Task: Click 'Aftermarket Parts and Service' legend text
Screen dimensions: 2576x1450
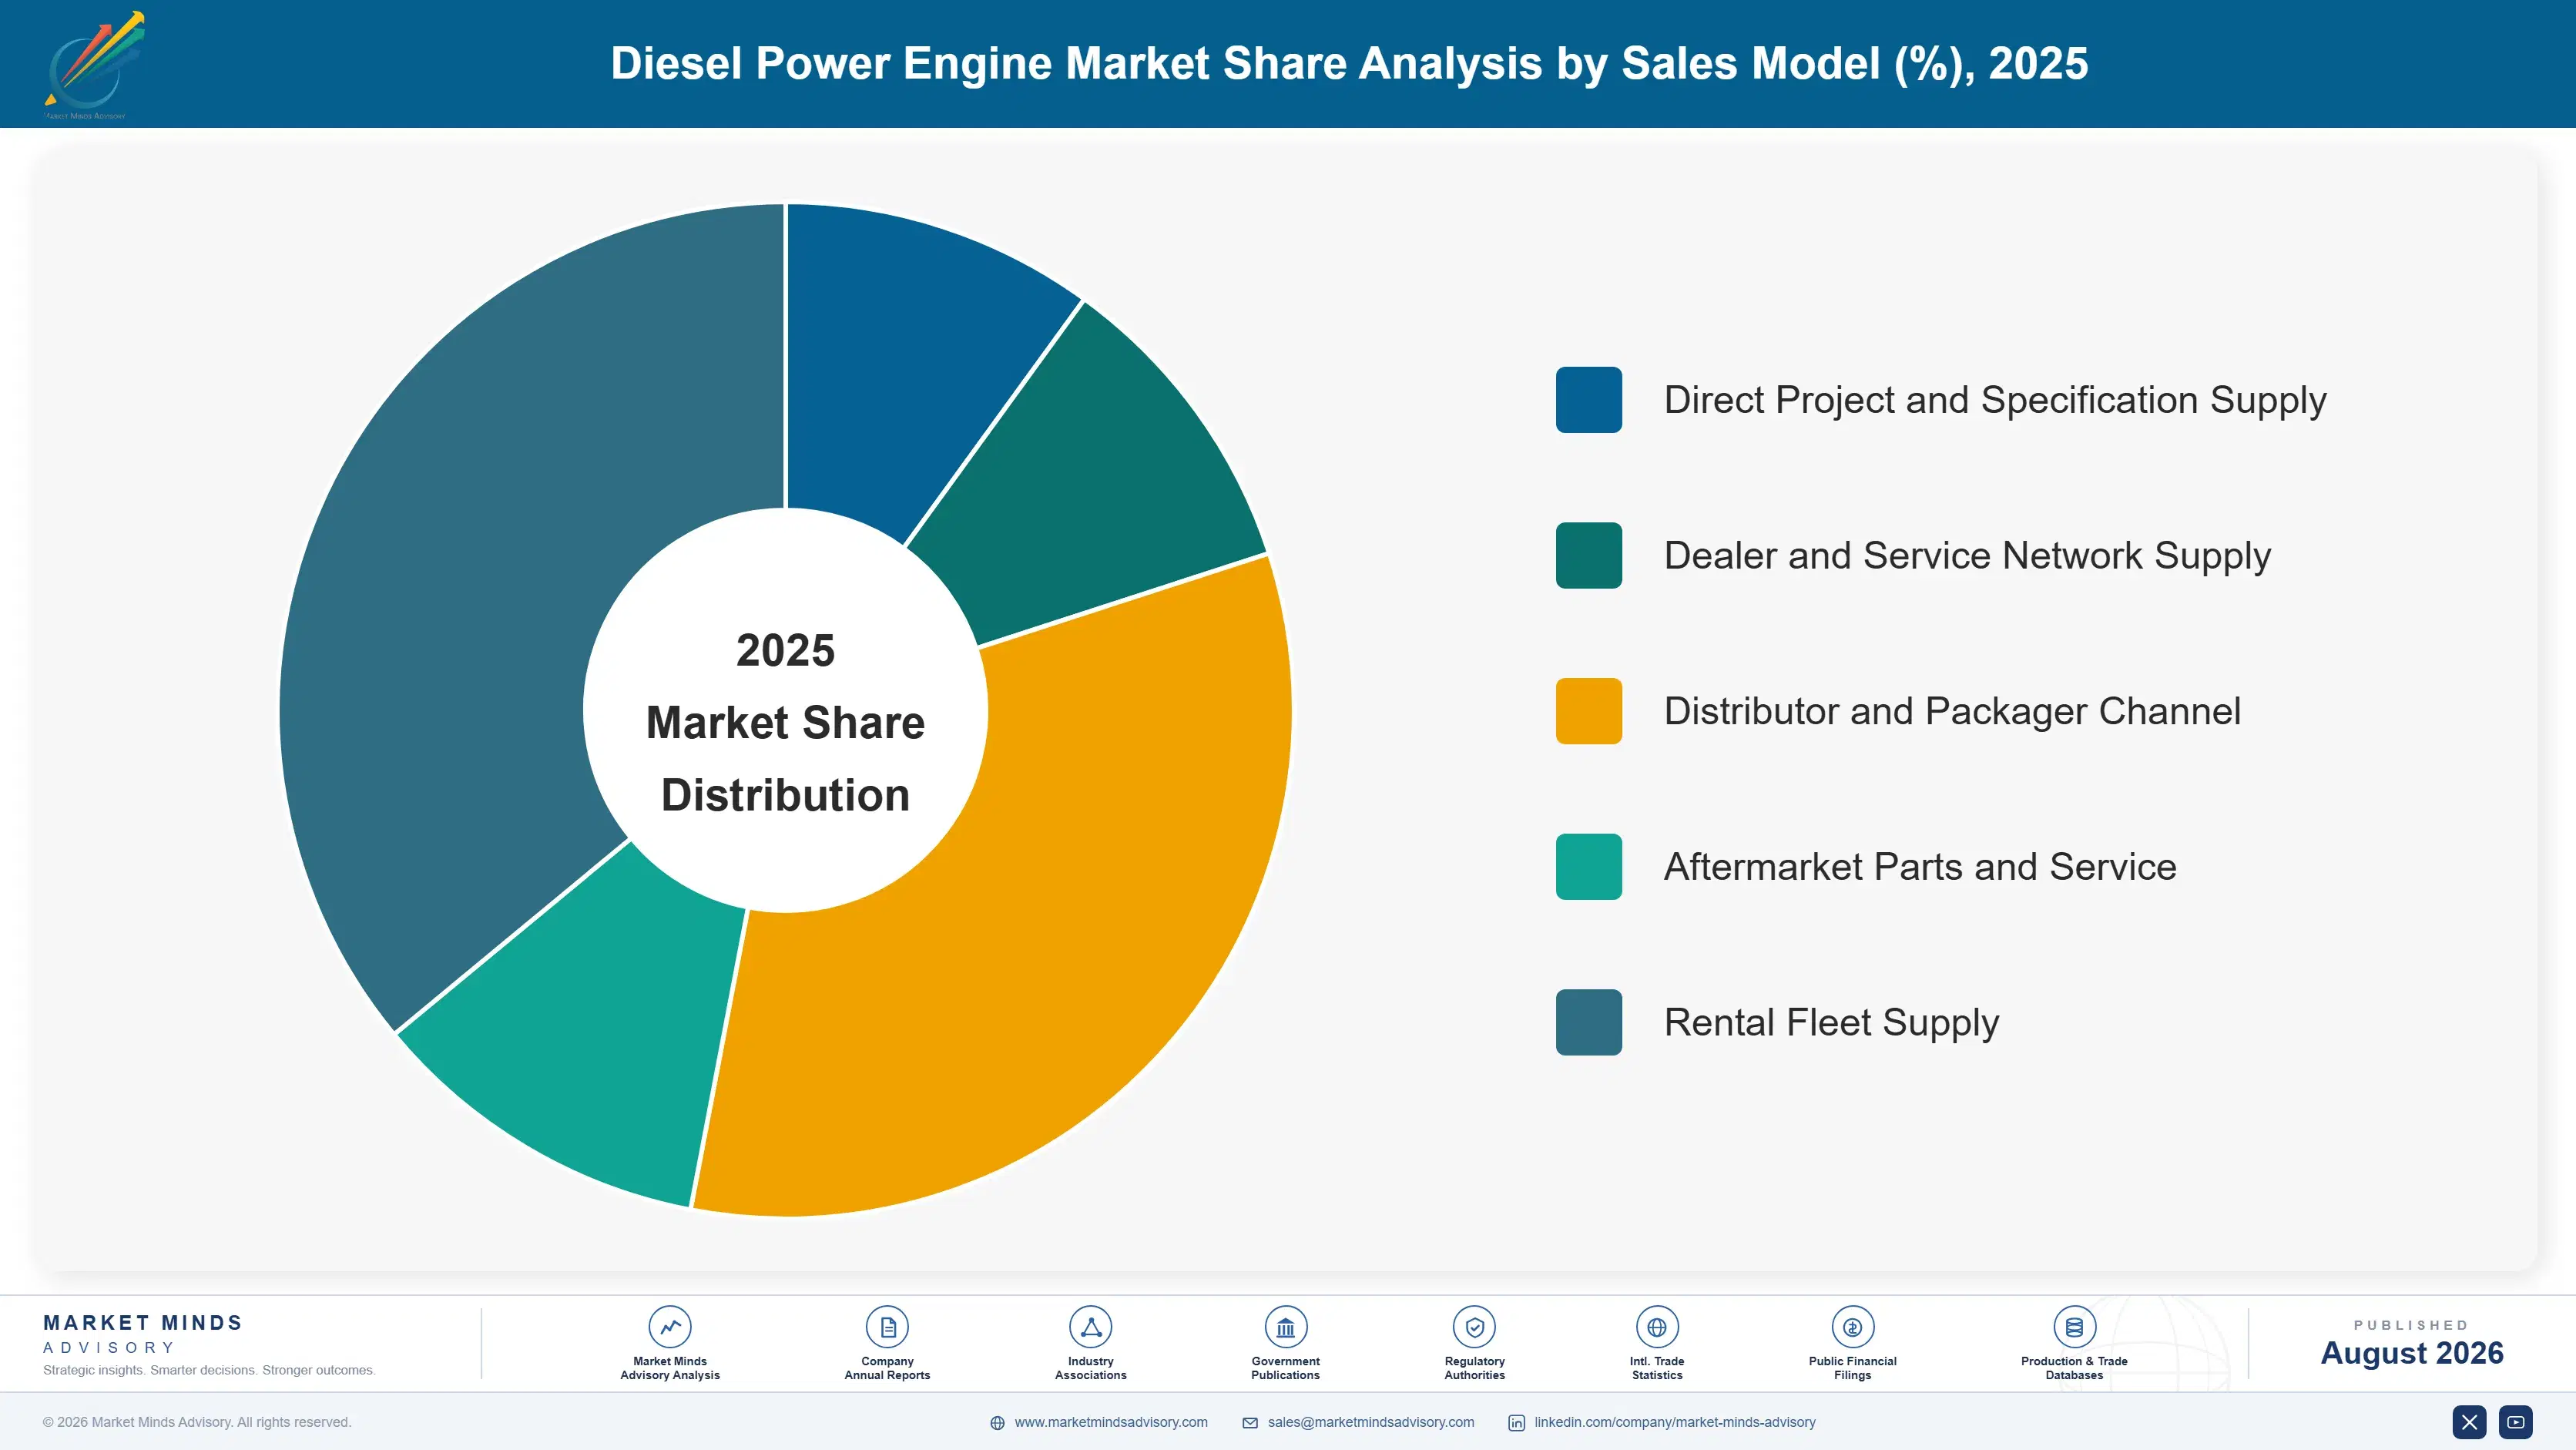Action: 1920,866
